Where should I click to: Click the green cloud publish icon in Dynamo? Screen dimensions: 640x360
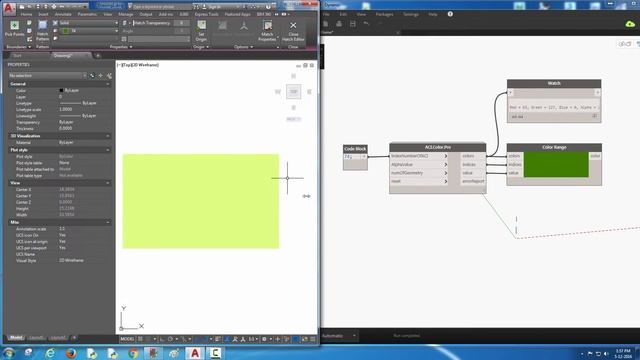pyautogui.click(x=630, y=24)
